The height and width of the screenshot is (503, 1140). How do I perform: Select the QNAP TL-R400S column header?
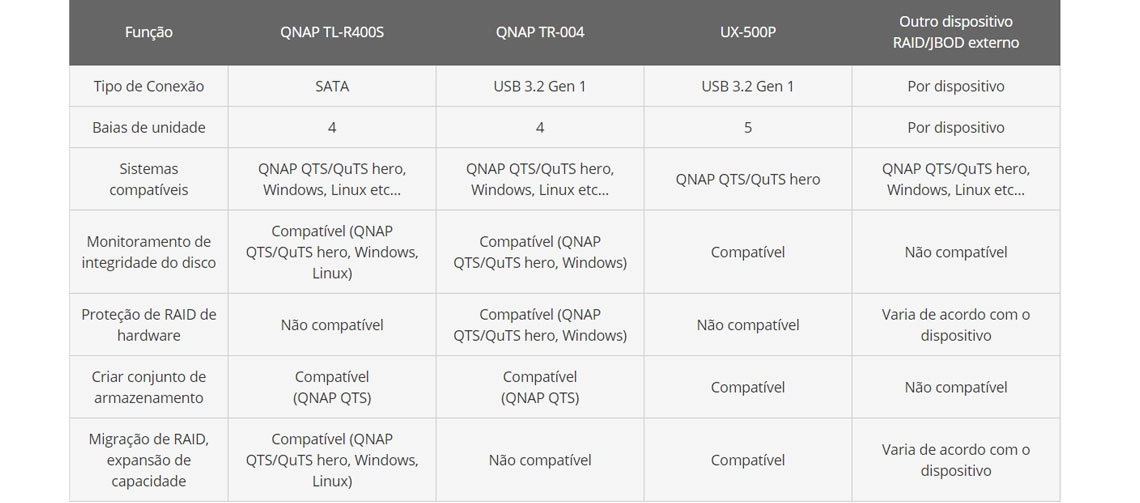coord(332,32)
